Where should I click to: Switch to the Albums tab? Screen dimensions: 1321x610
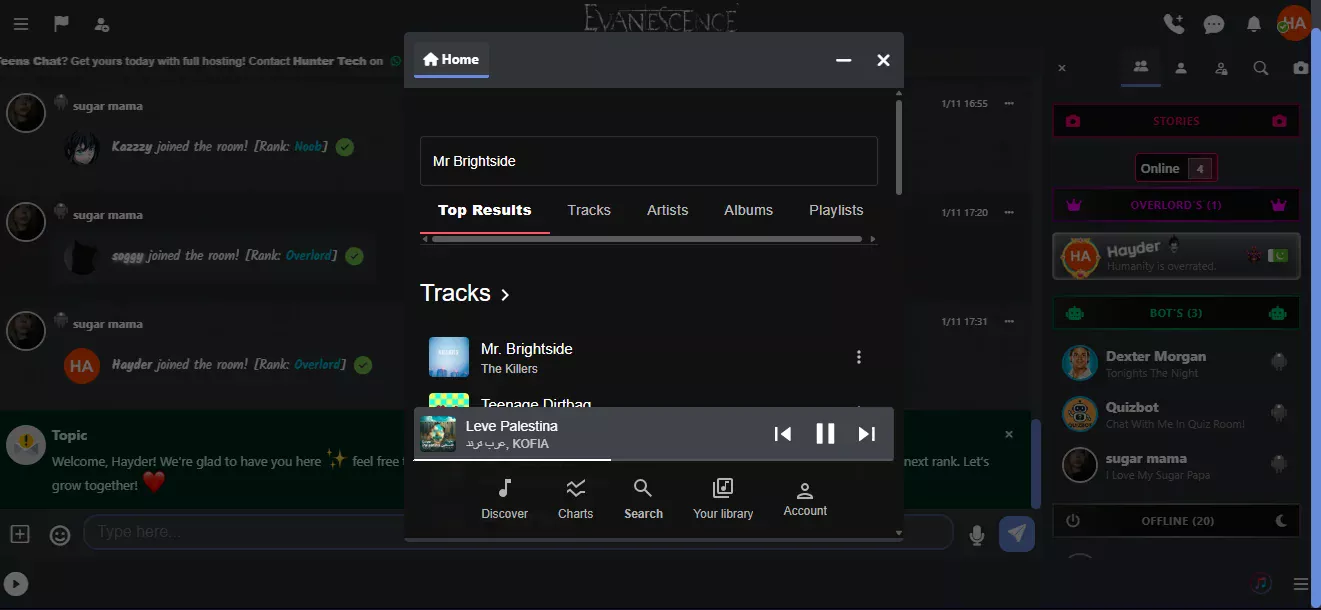748,210
